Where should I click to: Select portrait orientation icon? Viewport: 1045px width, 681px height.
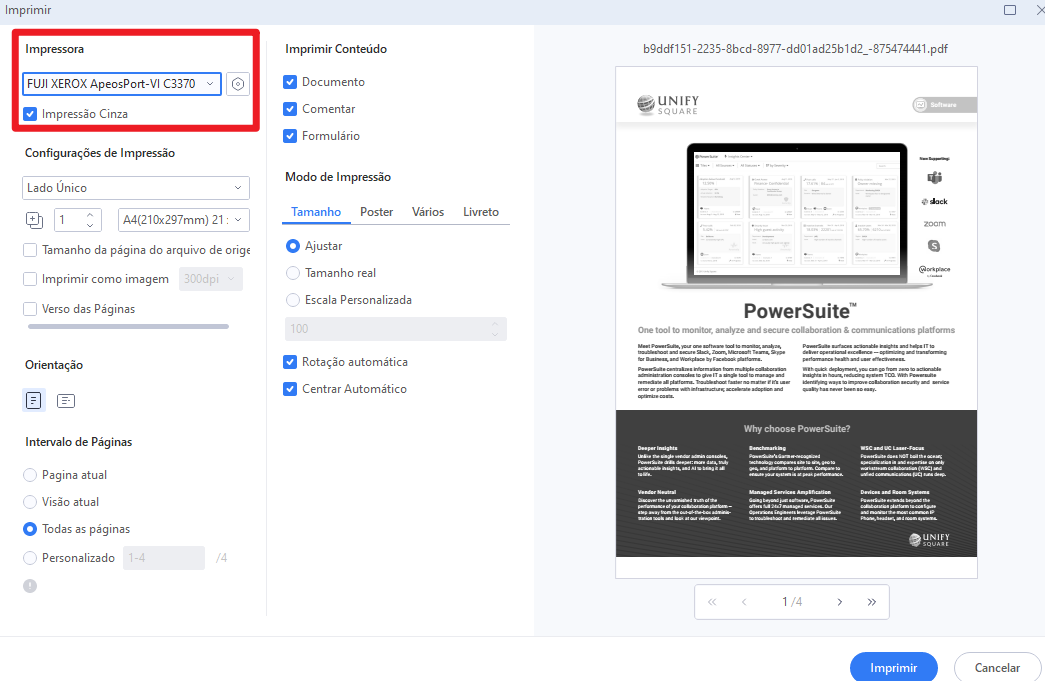pos(33,399)
